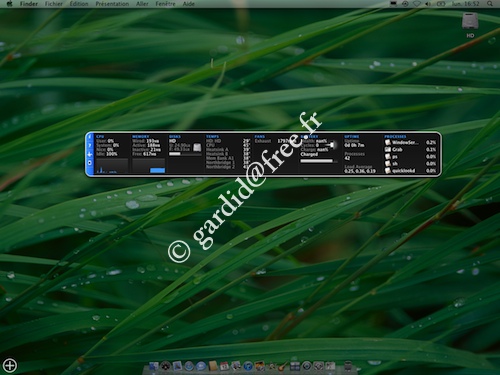This screenshot has width=500, height=375.
Task: Open the Apple menu
Action: tap(9, 4)
